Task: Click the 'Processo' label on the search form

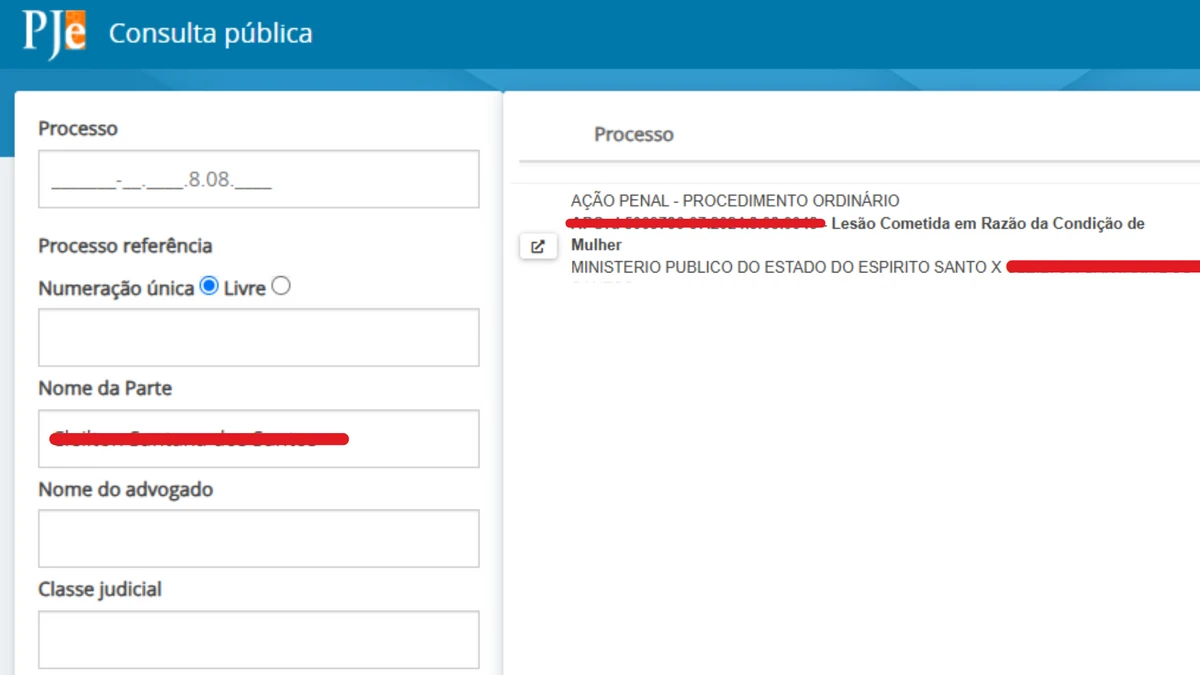Action: 77,128
